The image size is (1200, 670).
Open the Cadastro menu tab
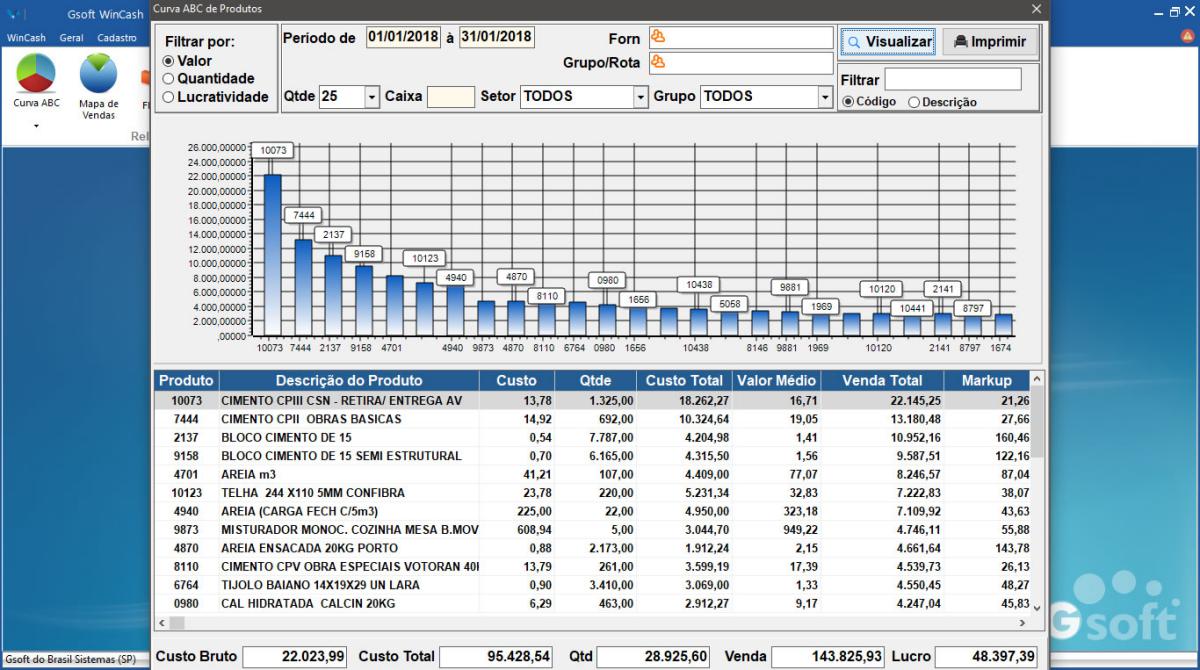(117, 38)
